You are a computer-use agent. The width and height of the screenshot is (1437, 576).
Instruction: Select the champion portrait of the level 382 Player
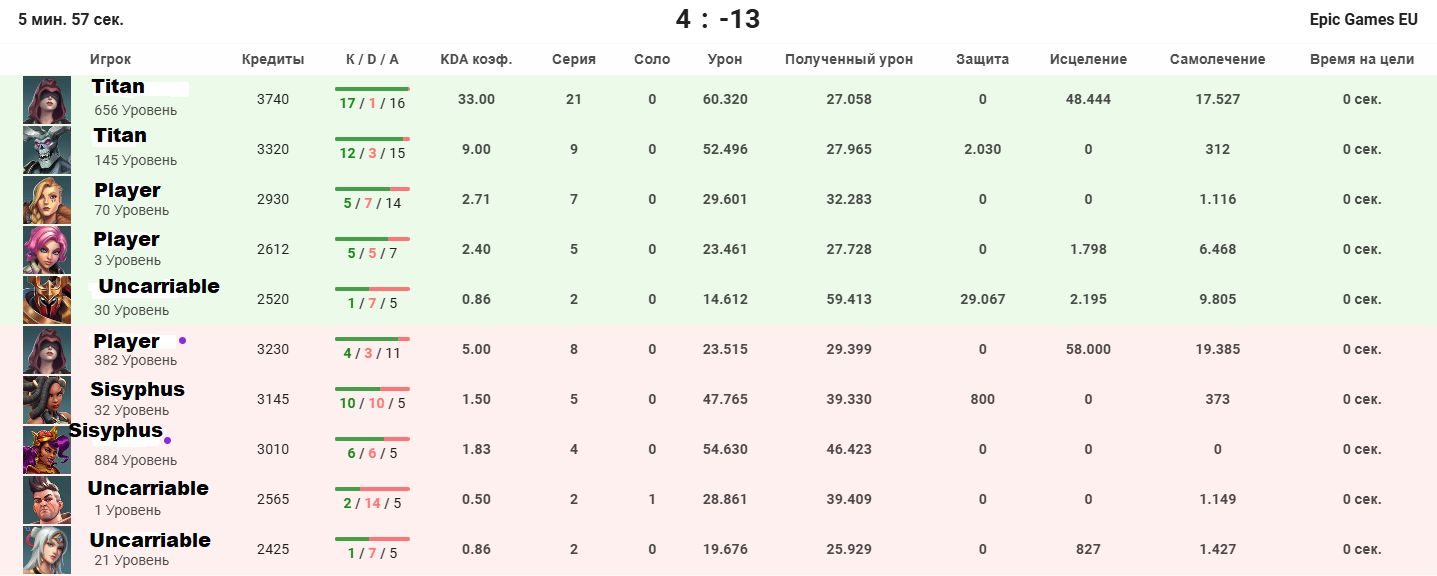pos(47,350)
